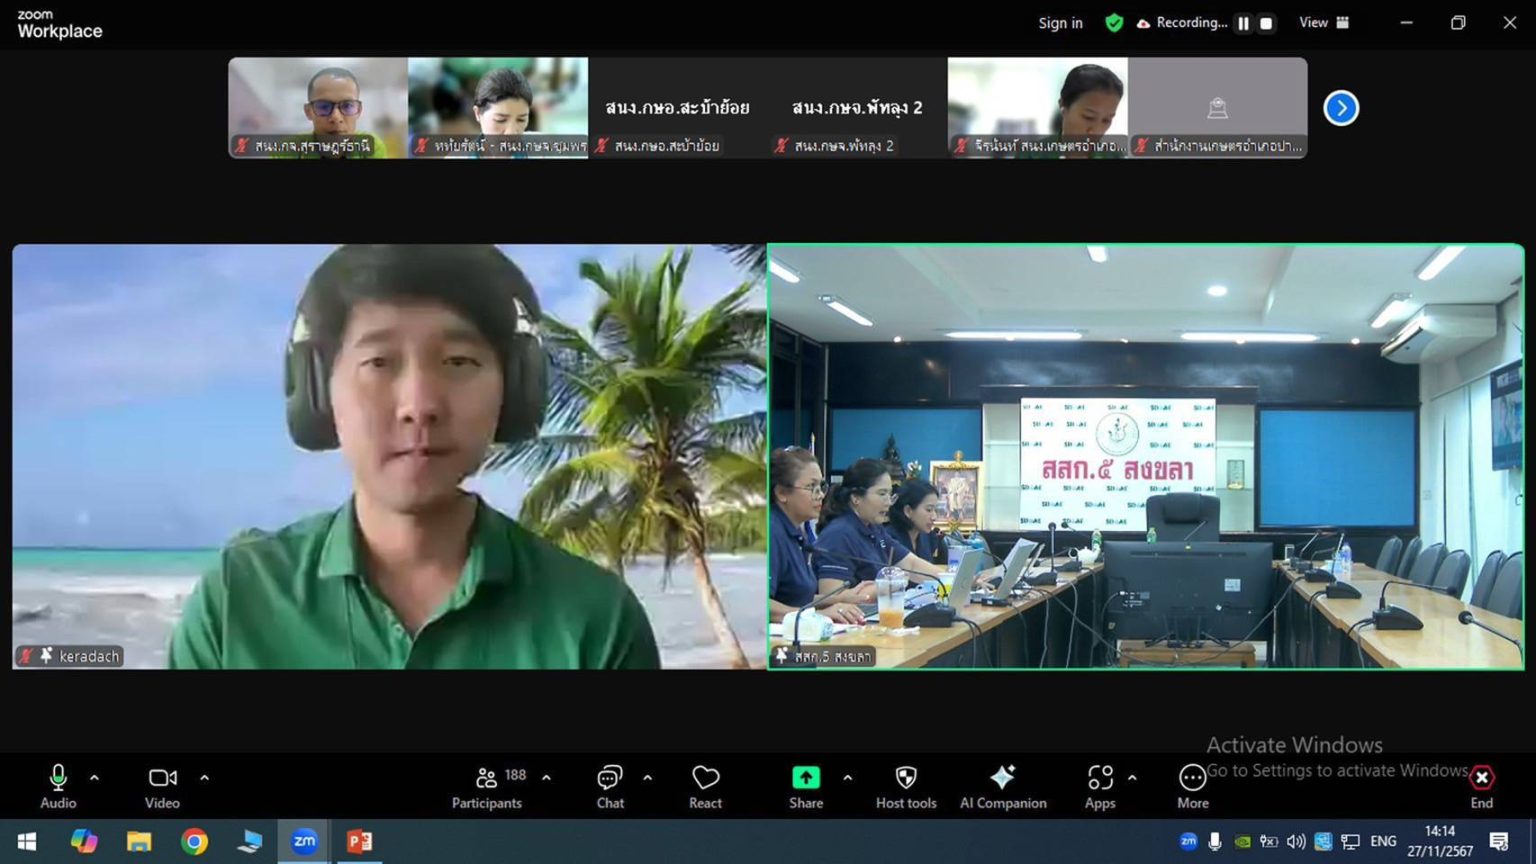Pause the recording
Screen dimensions: 1536x864
pos(1243,23)
